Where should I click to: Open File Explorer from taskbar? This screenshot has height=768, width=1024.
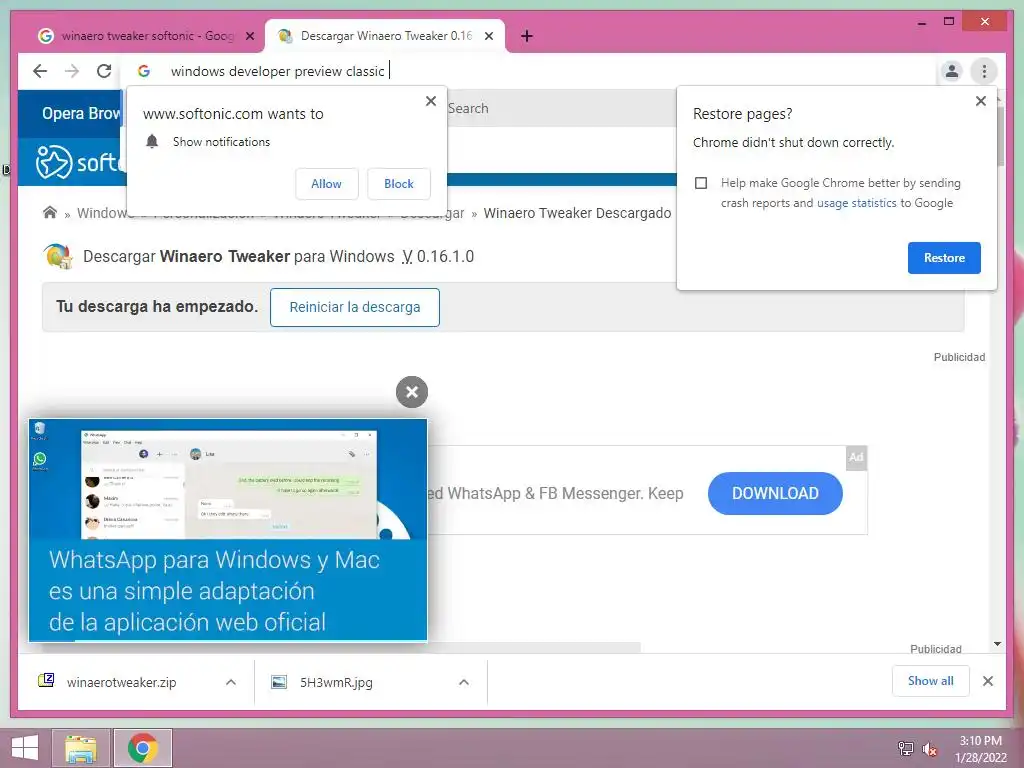(x=81, y=748)
